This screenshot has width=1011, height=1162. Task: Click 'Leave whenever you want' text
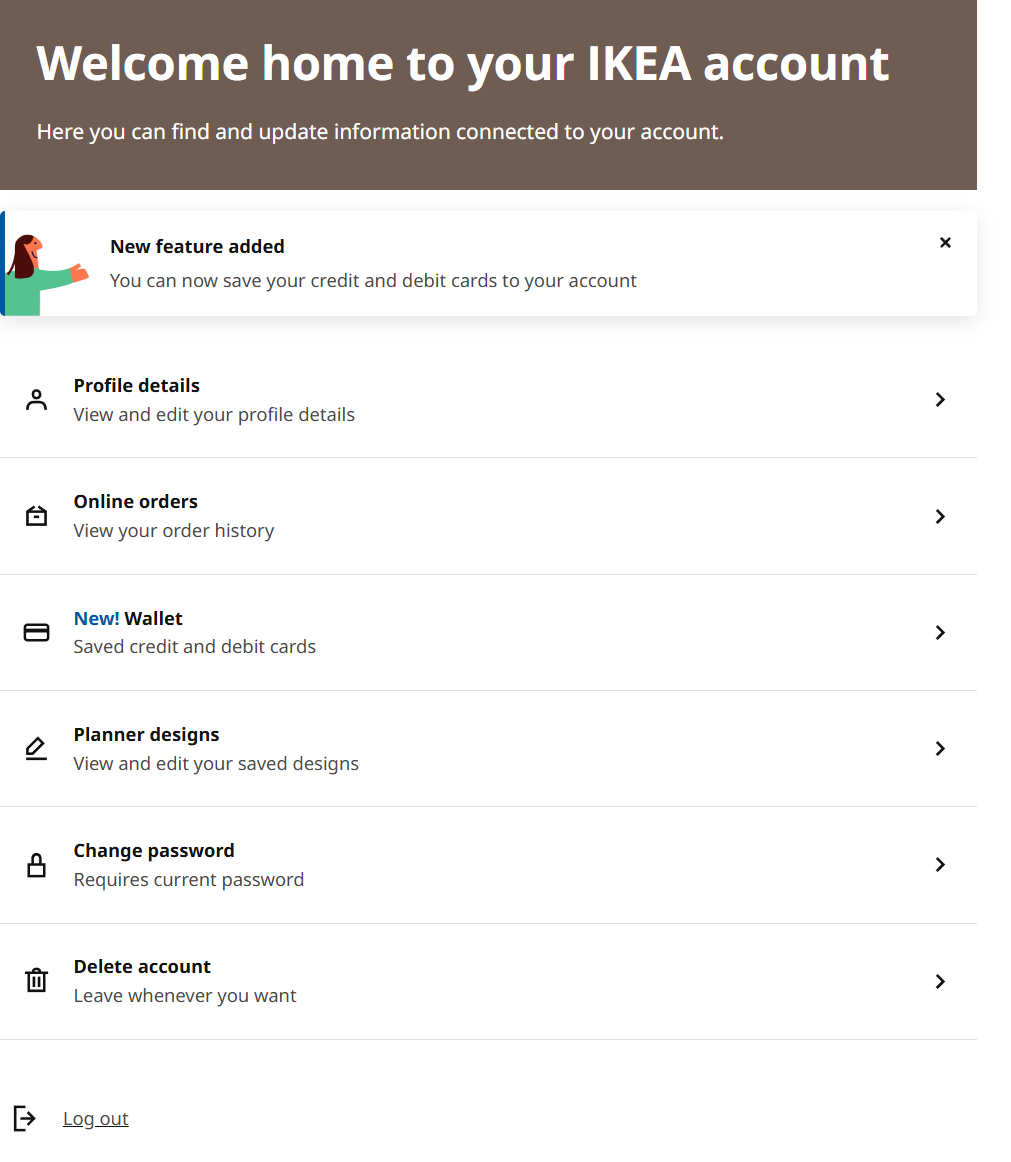tap(185, 995)
